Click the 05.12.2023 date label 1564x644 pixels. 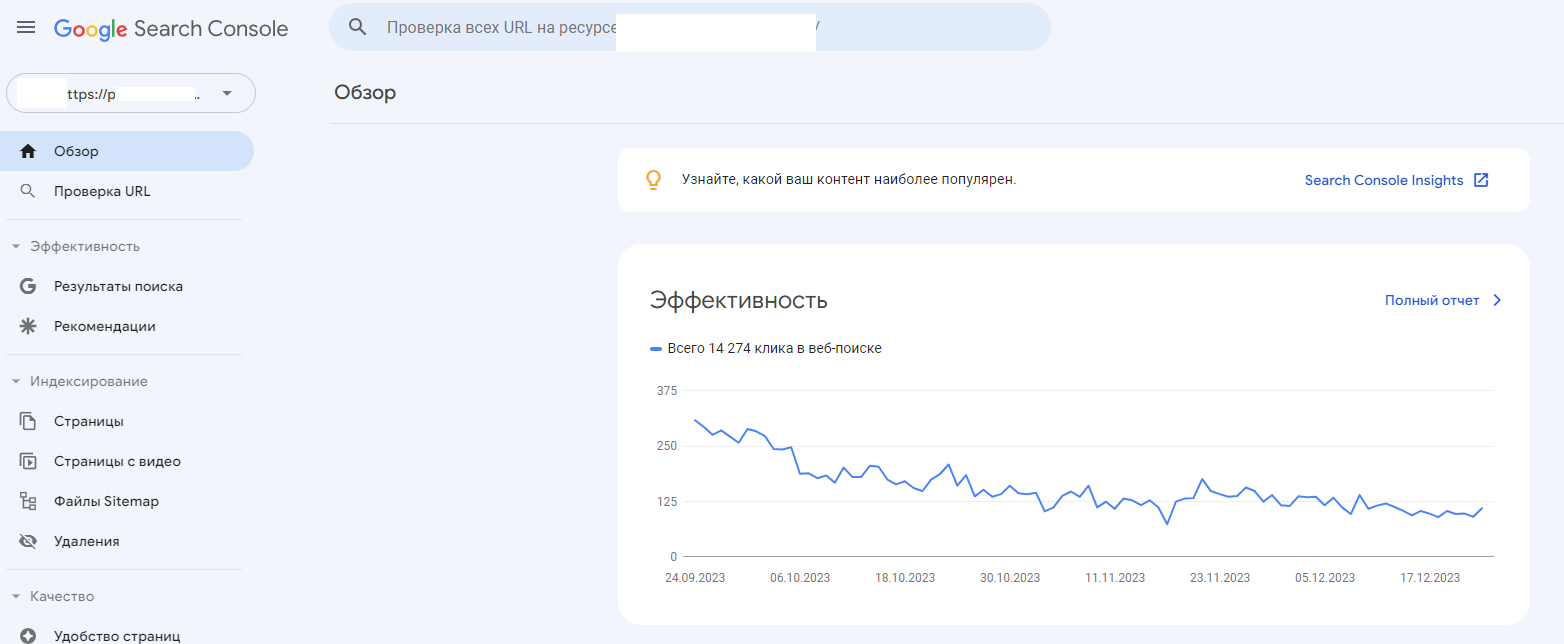click(x=1325, y=578)
